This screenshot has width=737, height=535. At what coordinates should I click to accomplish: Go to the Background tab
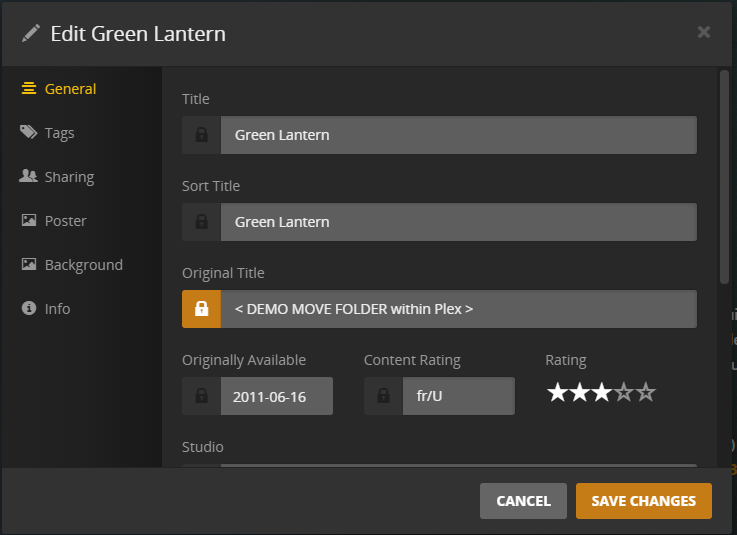[x=71, y=265]
